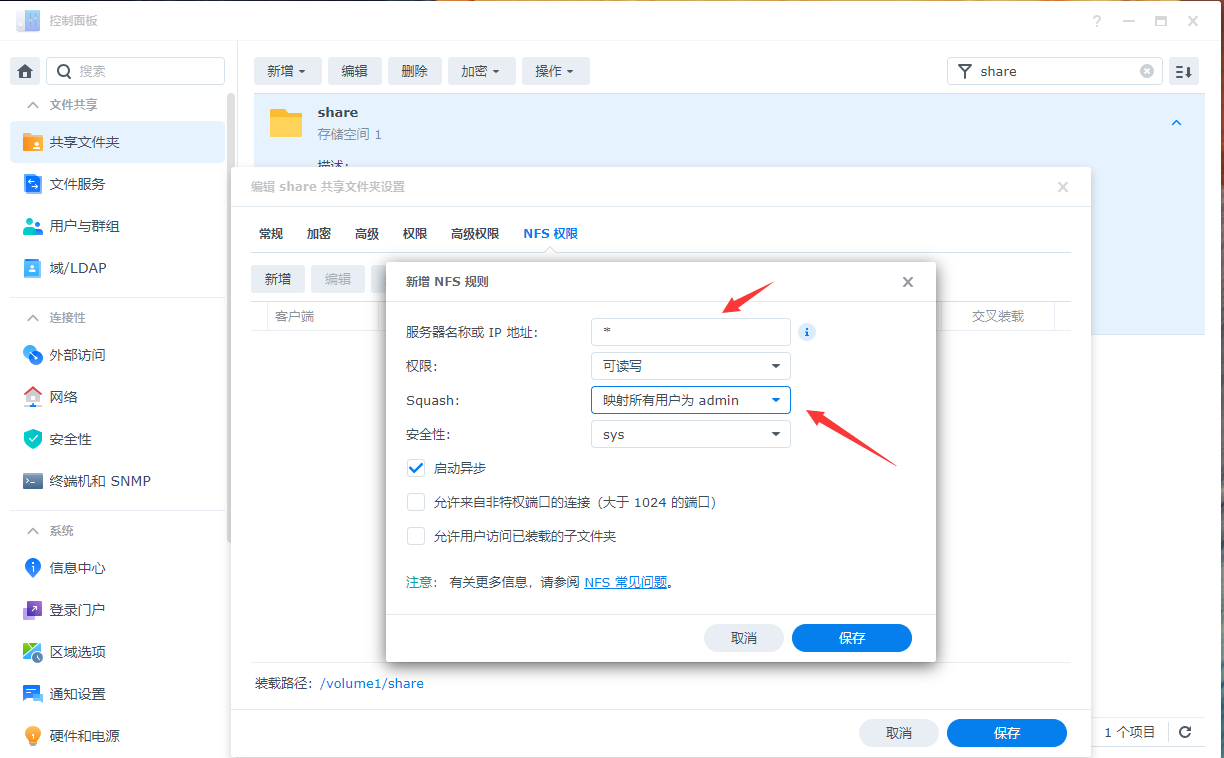Open Login Portal (登录门户) icon
Image resolution: width=1224 pixels, height=758 pixels.
[x=33, y=610]
